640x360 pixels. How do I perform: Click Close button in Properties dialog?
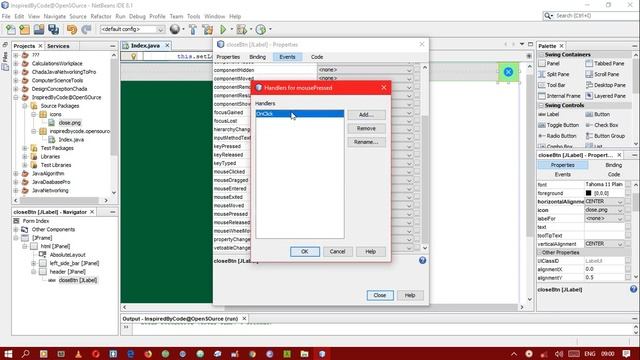[x=380, y=295]
